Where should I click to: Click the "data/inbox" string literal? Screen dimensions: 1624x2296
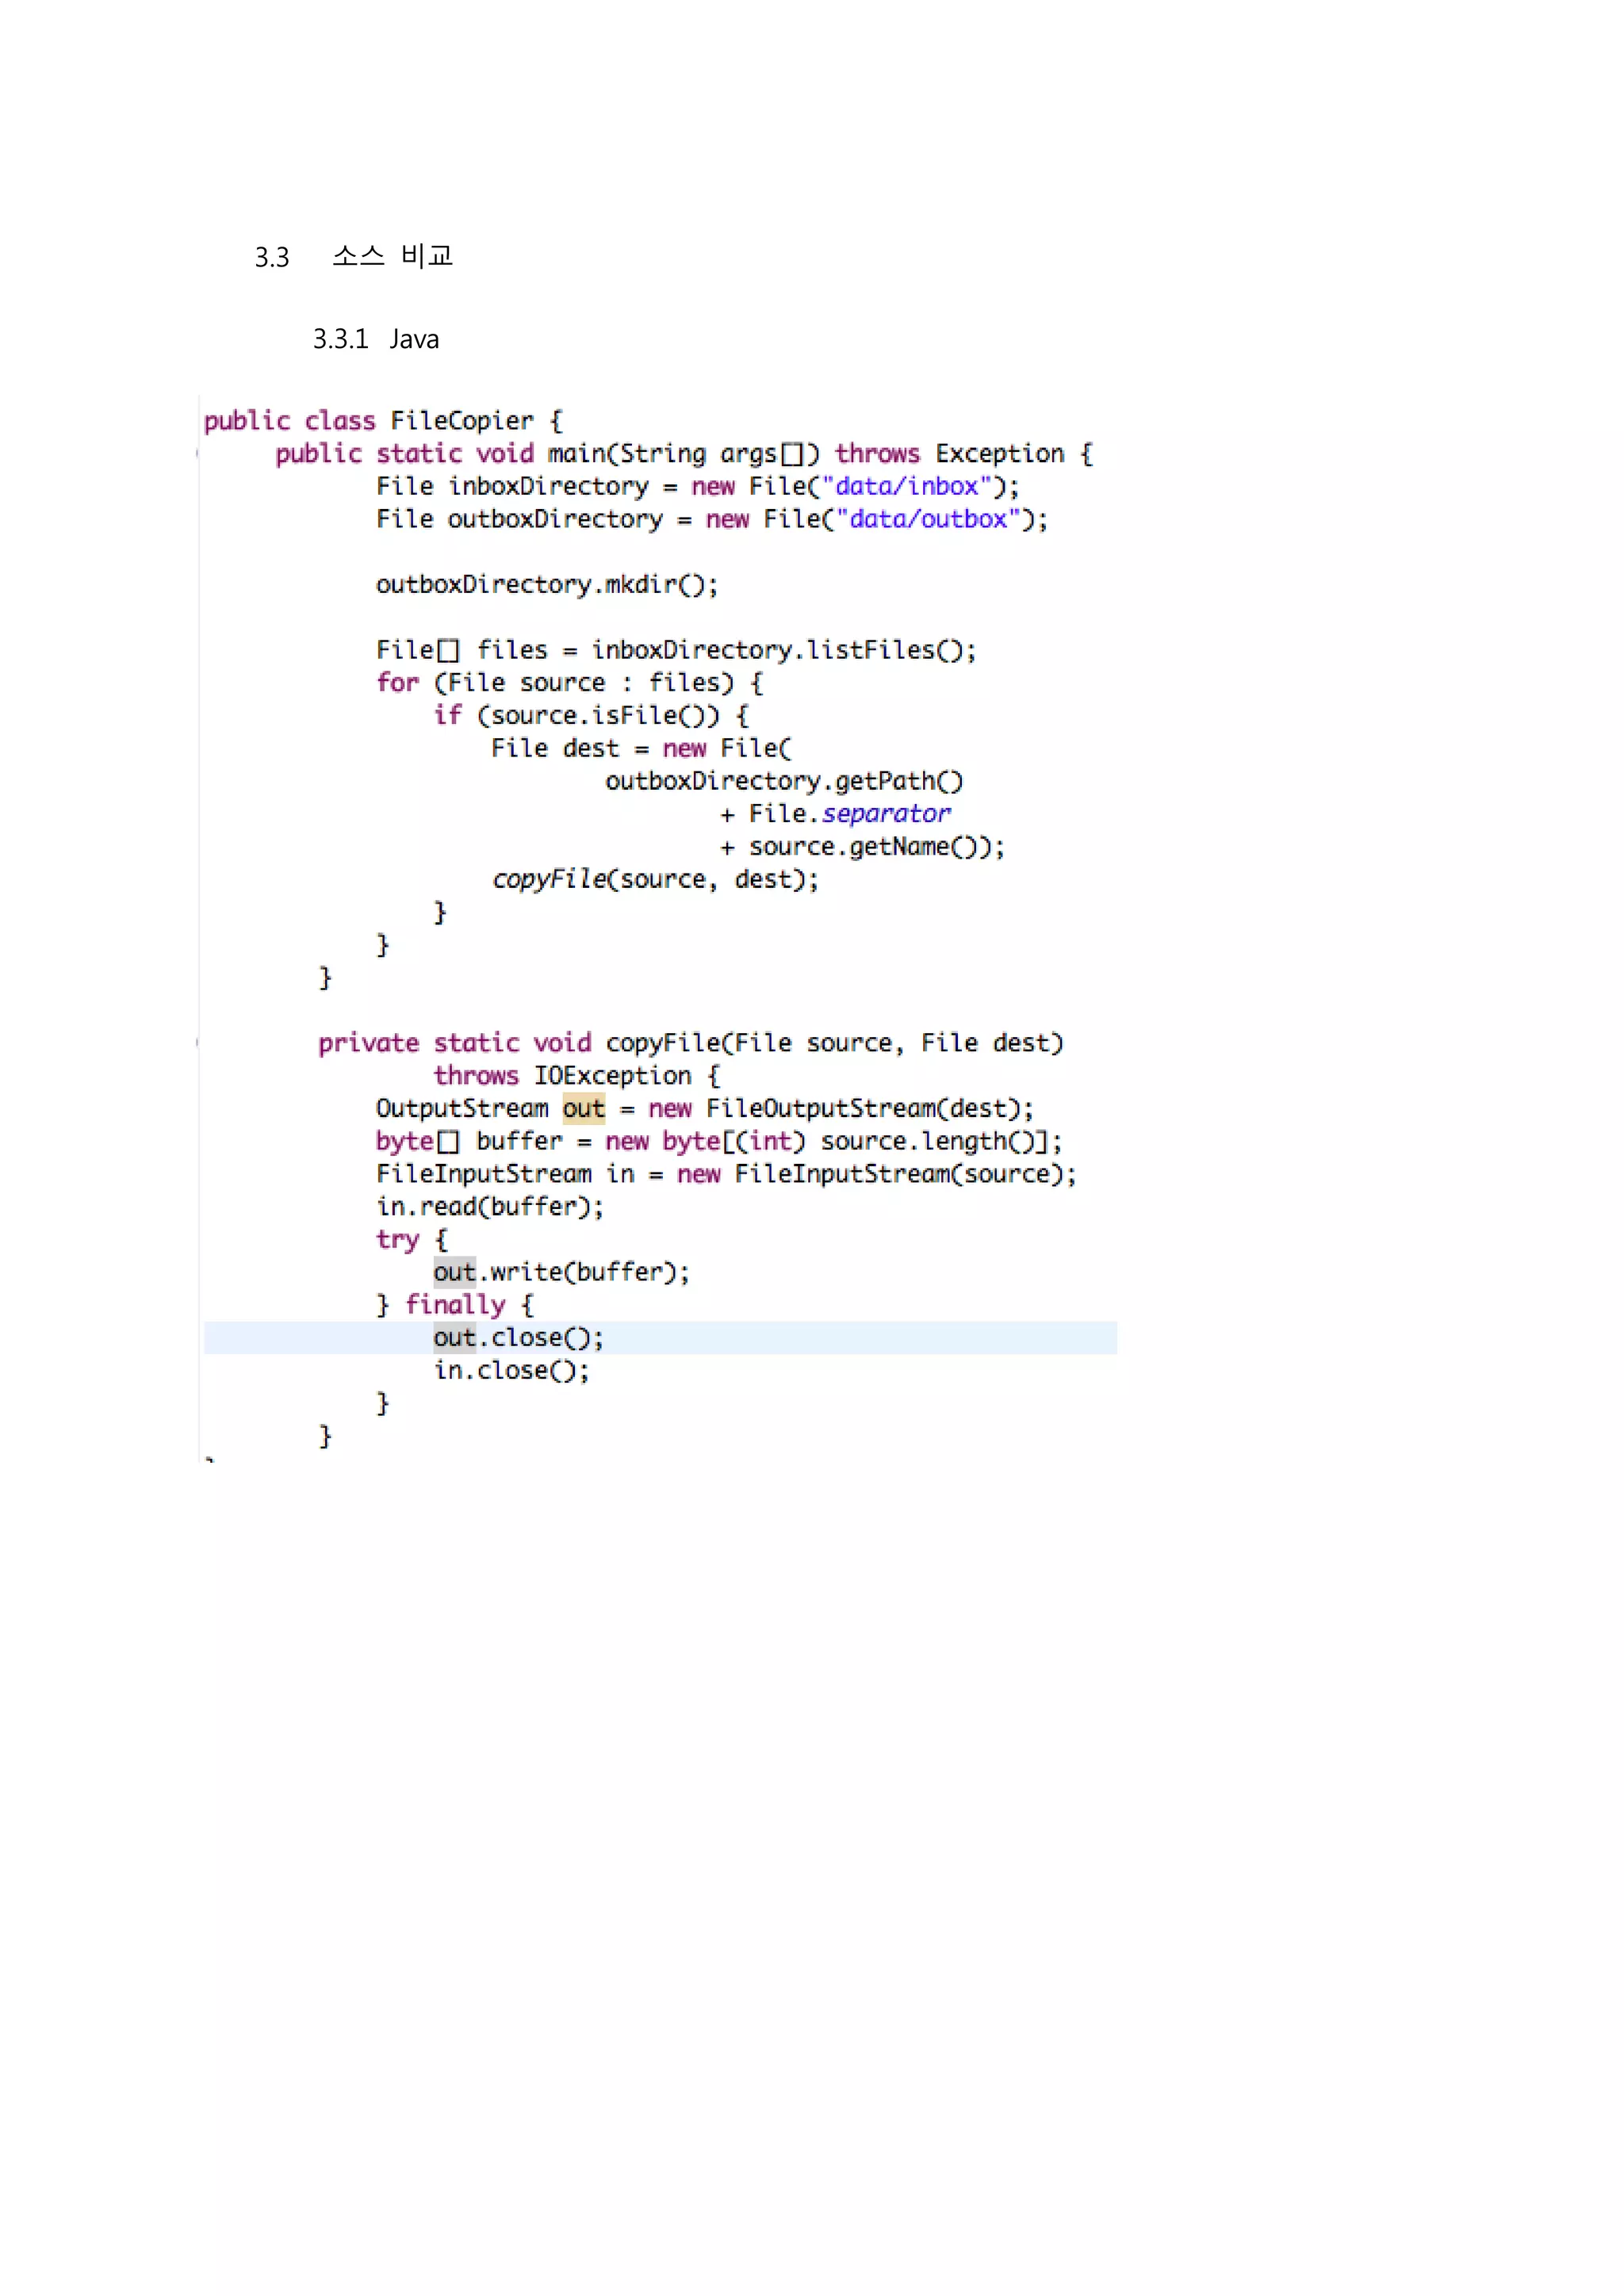[906, 487]
